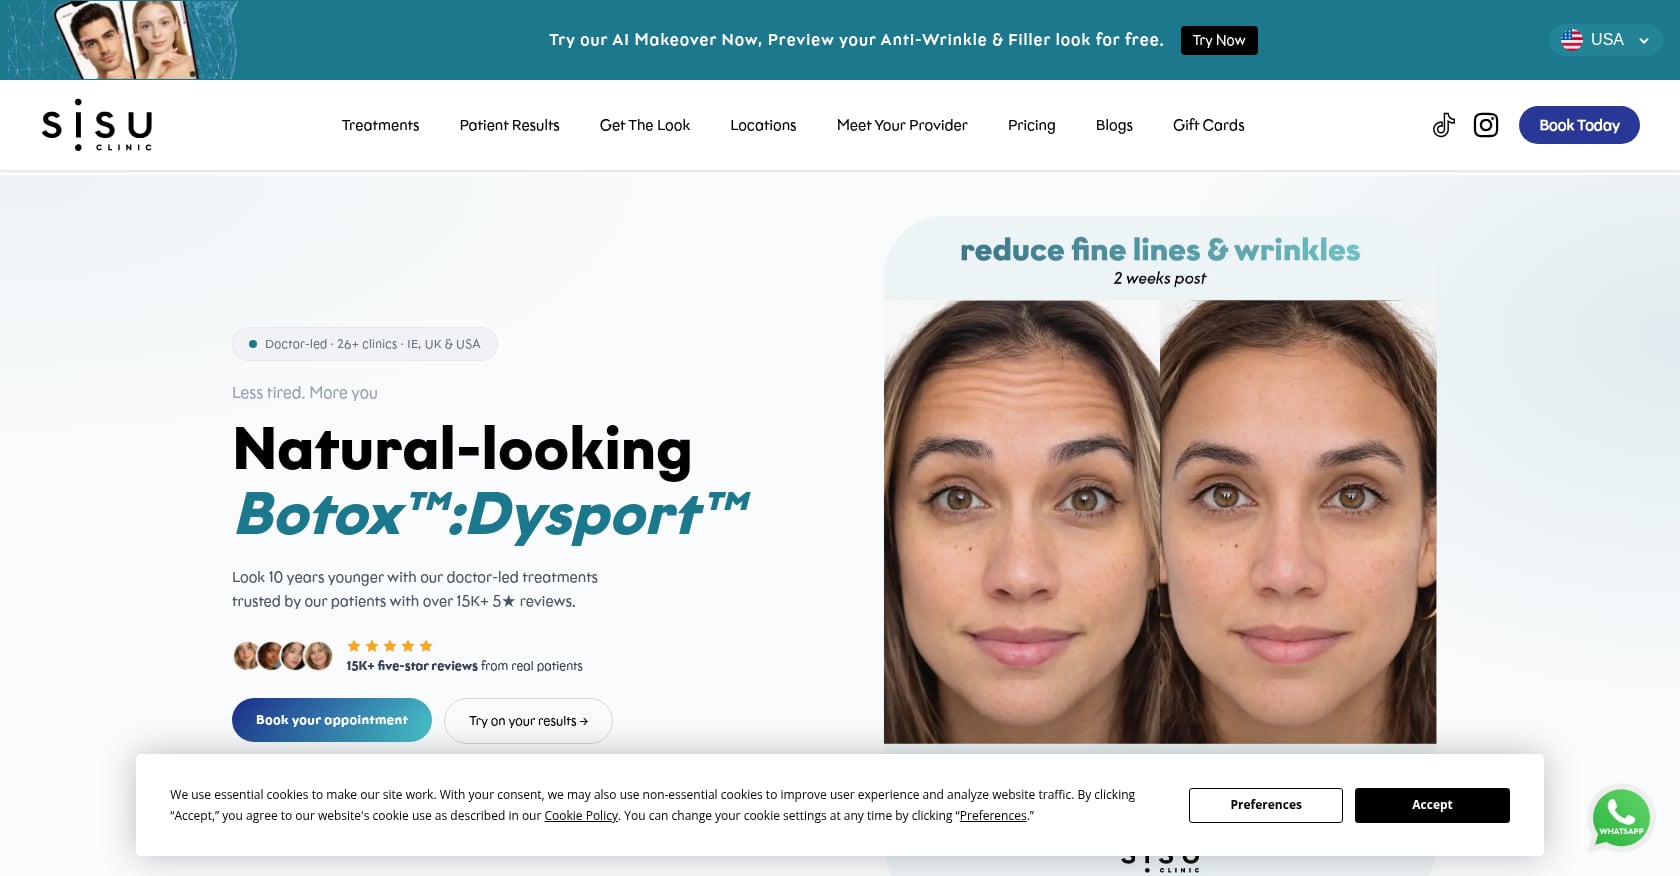Open Get The Look page
Screen dimensions: 1680x876
point(645,125)
